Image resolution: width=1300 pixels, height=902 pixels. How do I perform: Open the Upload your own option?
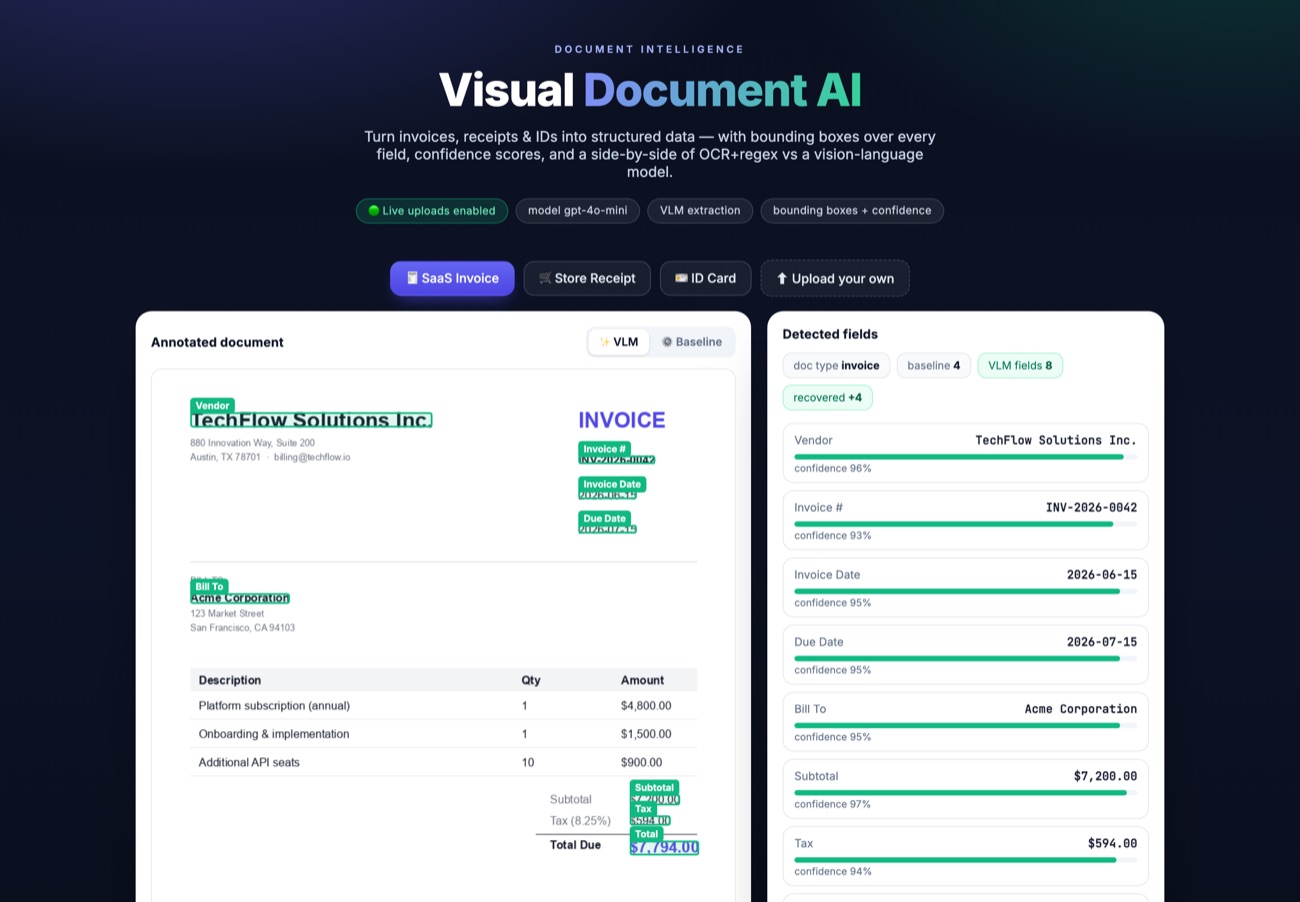835,278
